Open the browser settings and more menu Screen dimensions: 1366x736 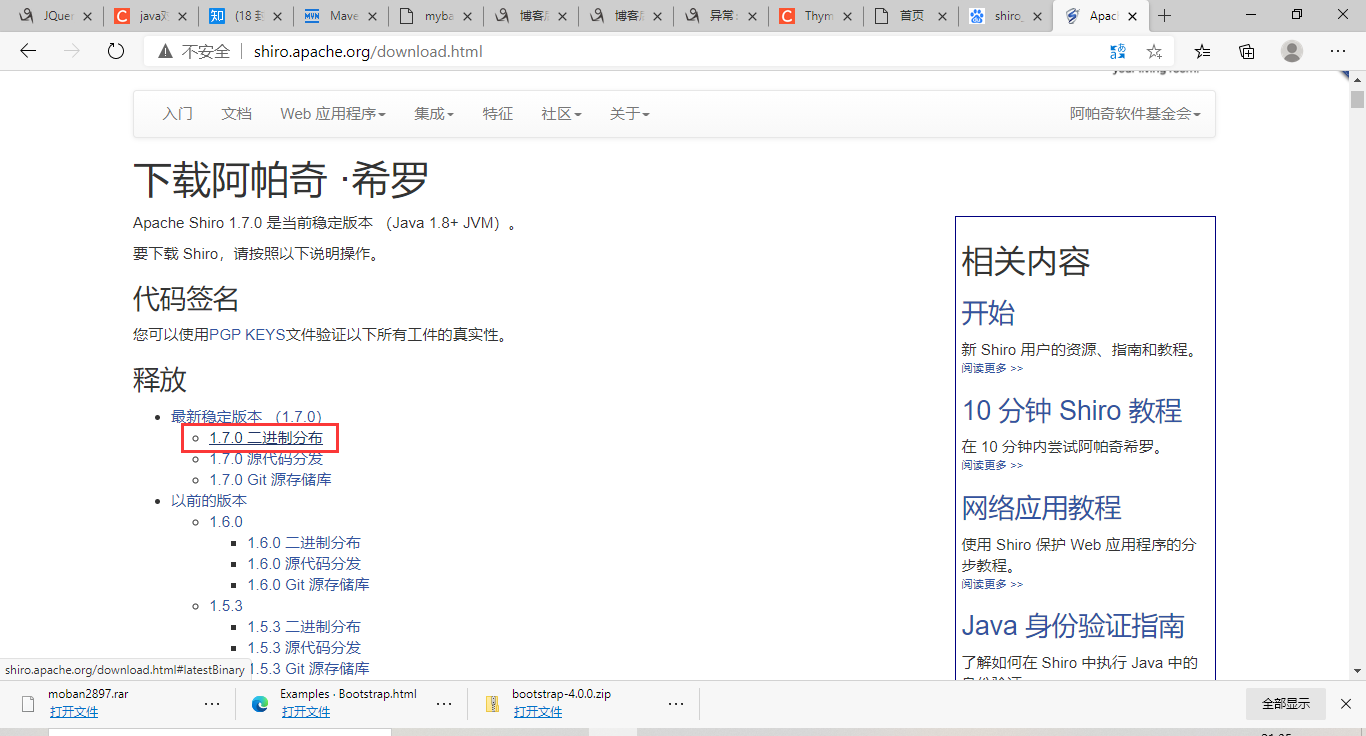point(1338,51)
